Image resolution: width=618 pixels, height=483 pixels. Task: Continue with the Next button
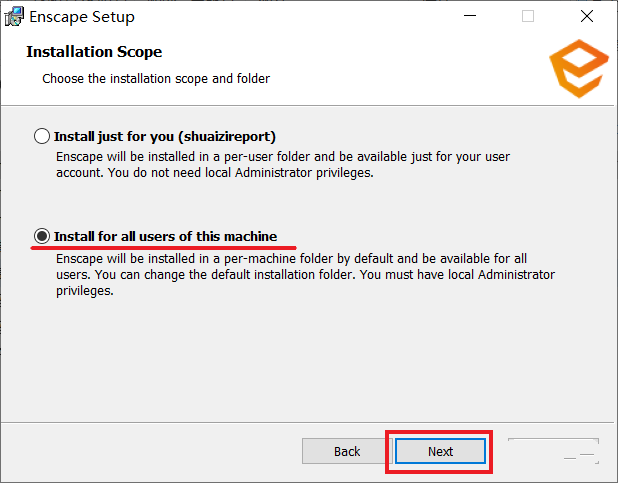[x=440, y=451]
